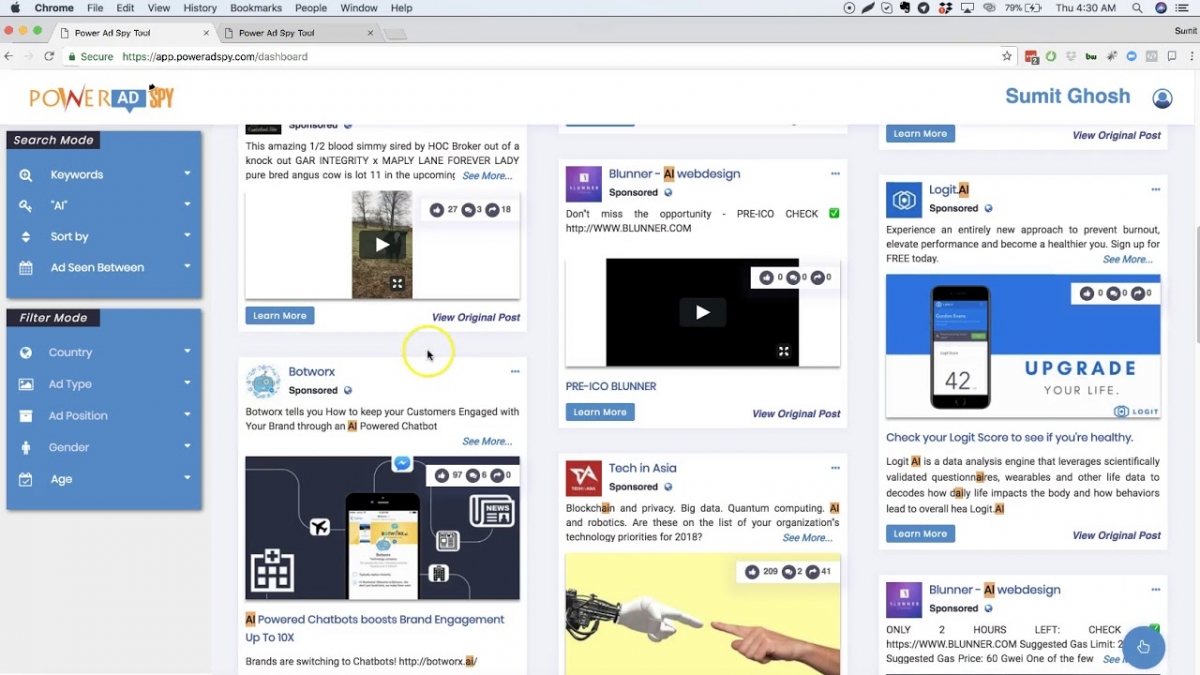The height and width of the screenshot is (675, 1200).
Task: Open the Ad Type filter dropdown
Action: (x=104, y=384)
